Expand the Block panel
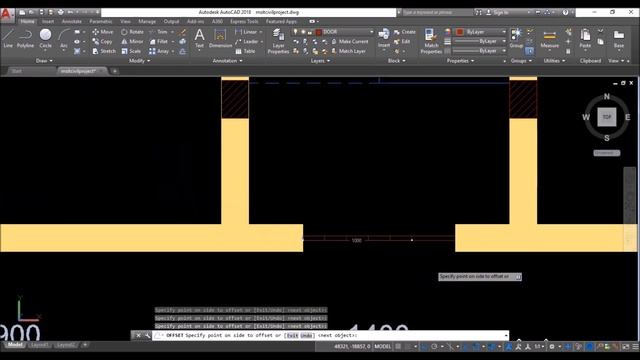 point(396,61)
